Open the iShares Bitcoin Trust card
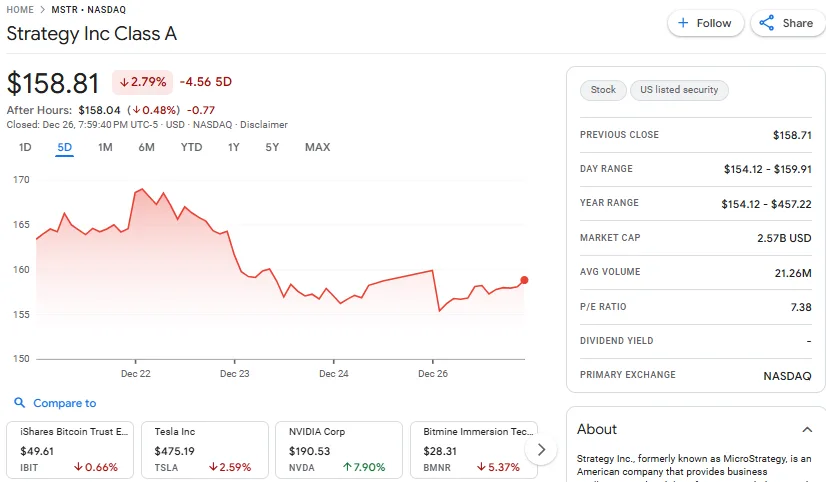The width and height of the screenshot is (826, 482). 70,449
